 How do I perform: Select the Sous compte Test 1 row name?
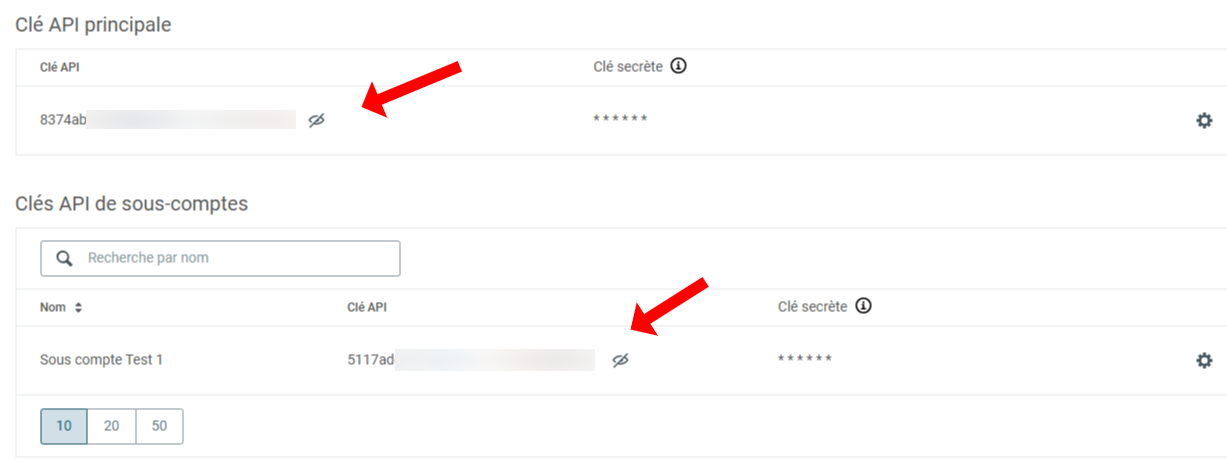[x=101, y=360]
